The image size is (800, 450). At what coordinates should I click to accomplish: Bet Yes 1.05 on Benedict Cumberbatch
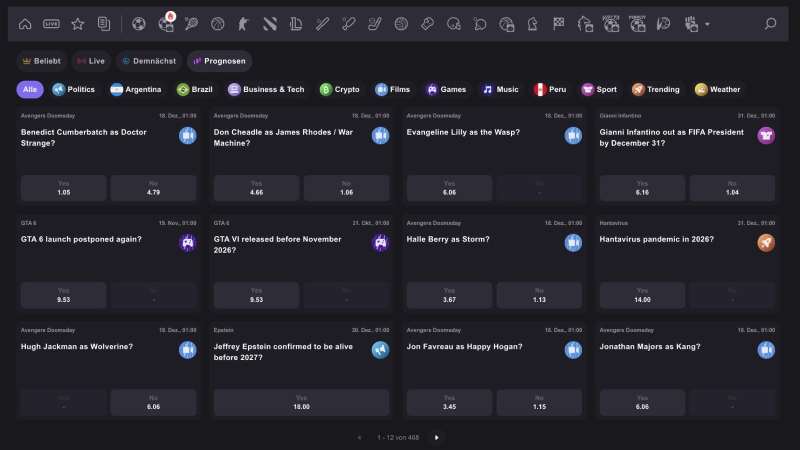[64, 188]
